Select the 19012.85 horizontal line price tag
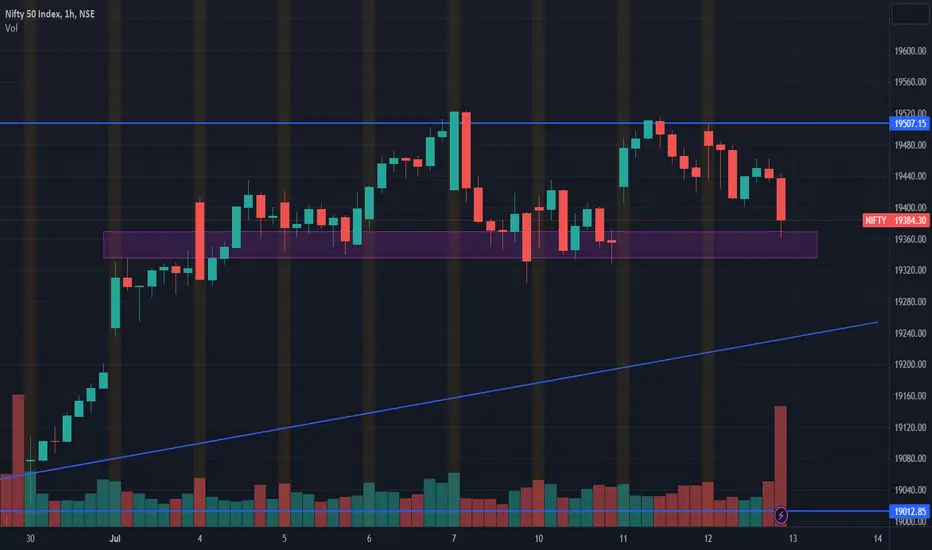 [x=909, y=511]
